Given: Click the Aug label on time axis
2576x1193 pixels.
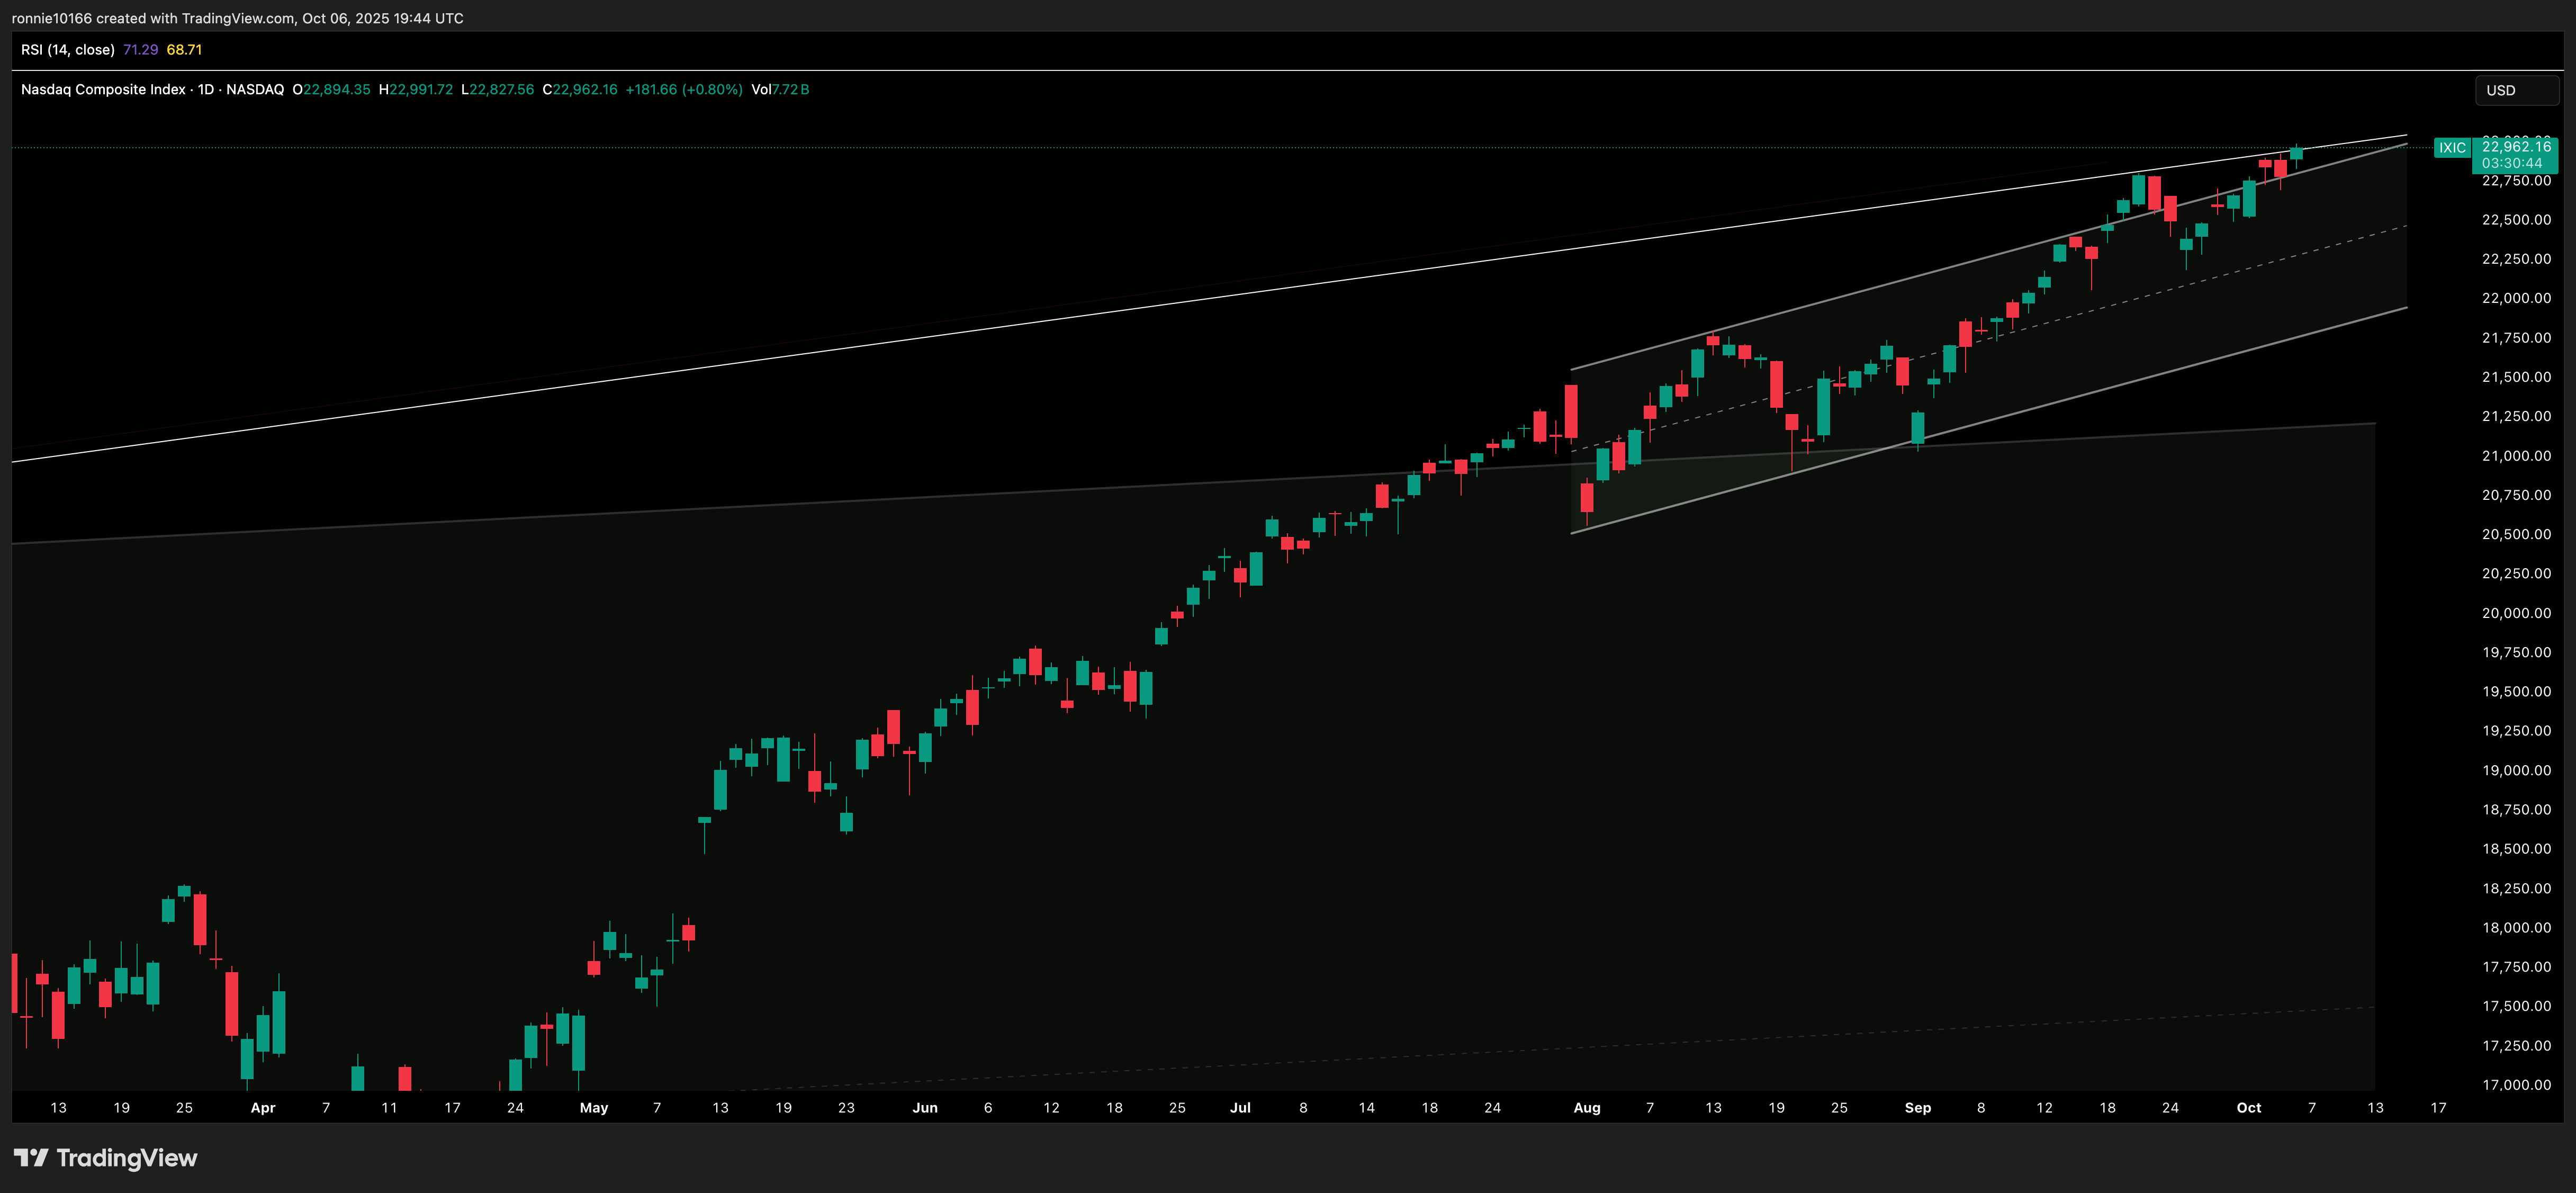Looking at the screenshot, I should coord(1586,1108).
